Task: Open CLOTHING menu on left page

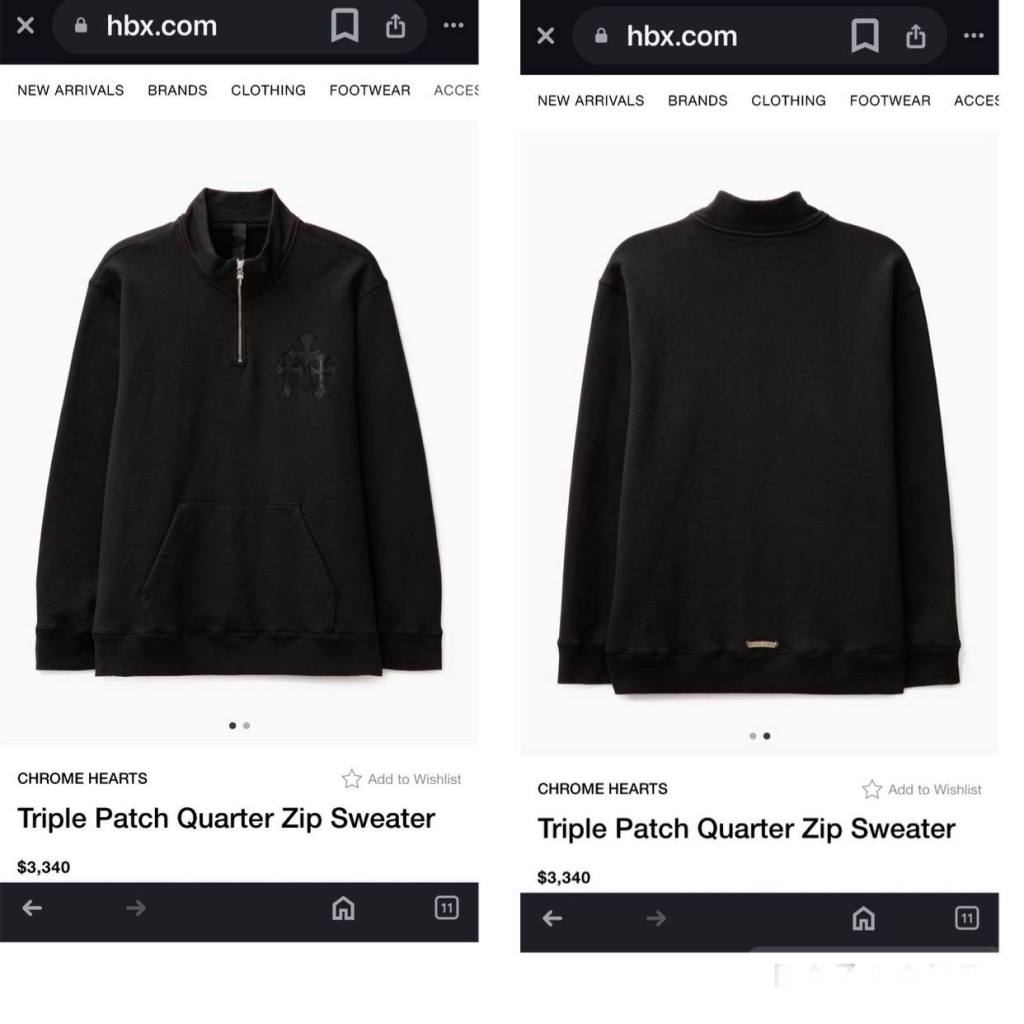Action: [268, 90]
